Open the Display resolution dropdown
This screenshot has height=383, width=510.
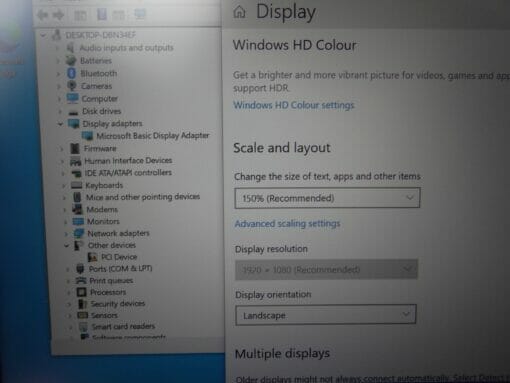[x=326, y=269]
